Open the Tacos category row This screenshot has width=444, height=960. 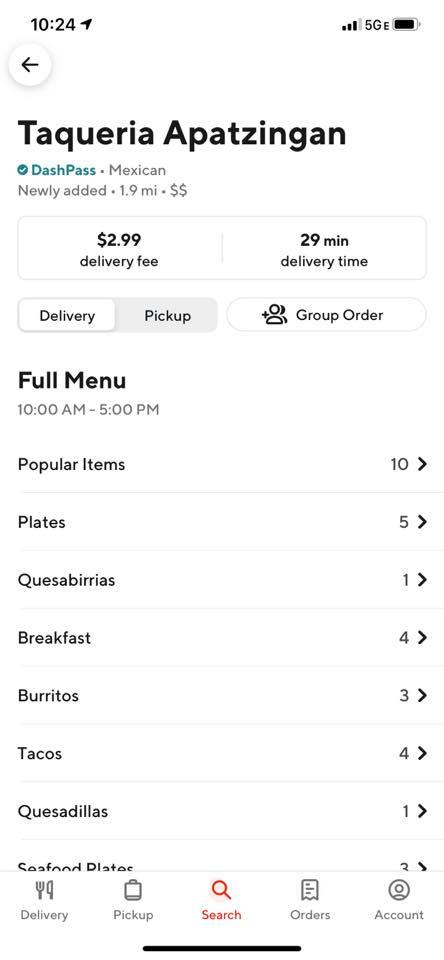coord(222,753)
